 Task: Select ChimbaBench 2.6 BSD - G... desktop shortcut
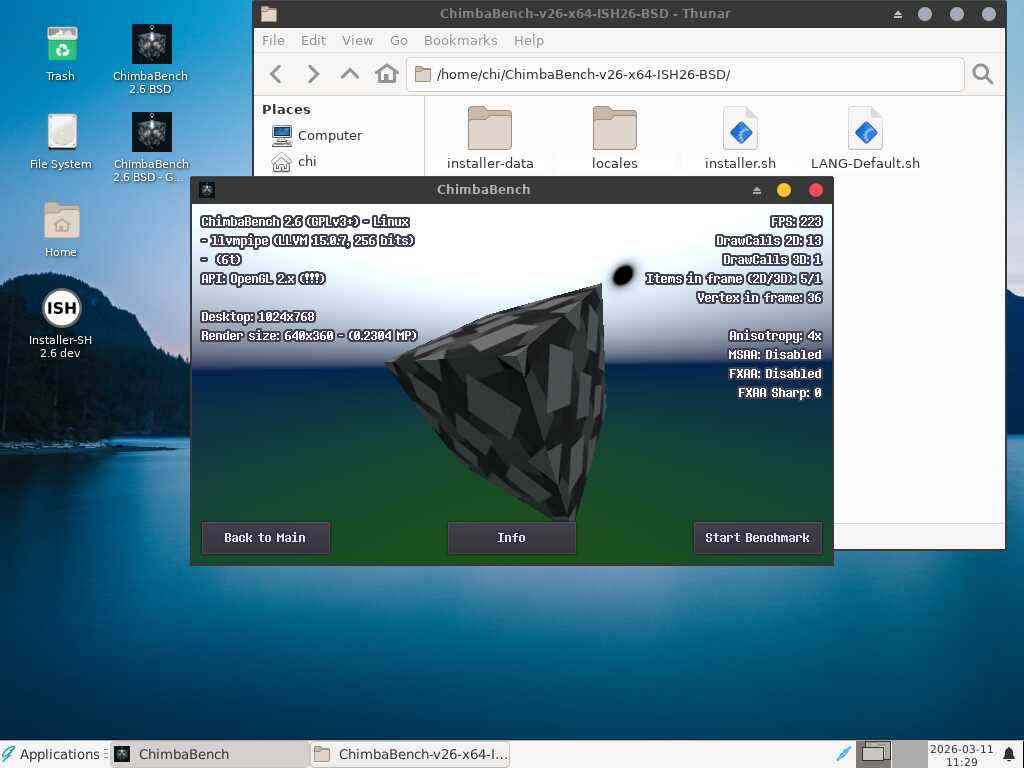[x=151, y=147]
